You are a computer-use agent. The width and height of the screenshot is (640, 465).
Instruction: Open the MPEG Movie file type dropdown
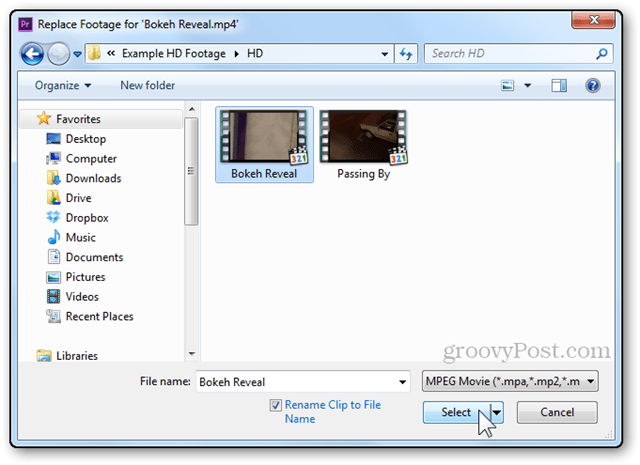[510, 381]
